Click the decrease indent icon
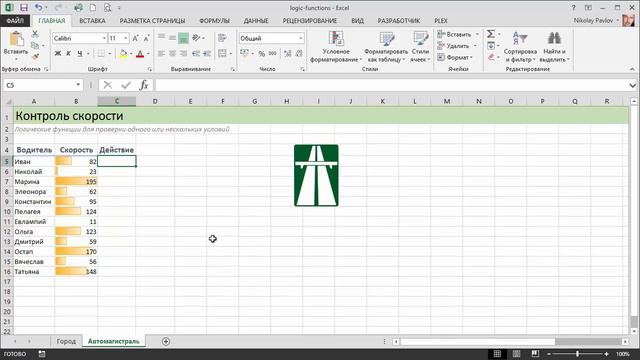640x360 pixels. tap(196, 53)
